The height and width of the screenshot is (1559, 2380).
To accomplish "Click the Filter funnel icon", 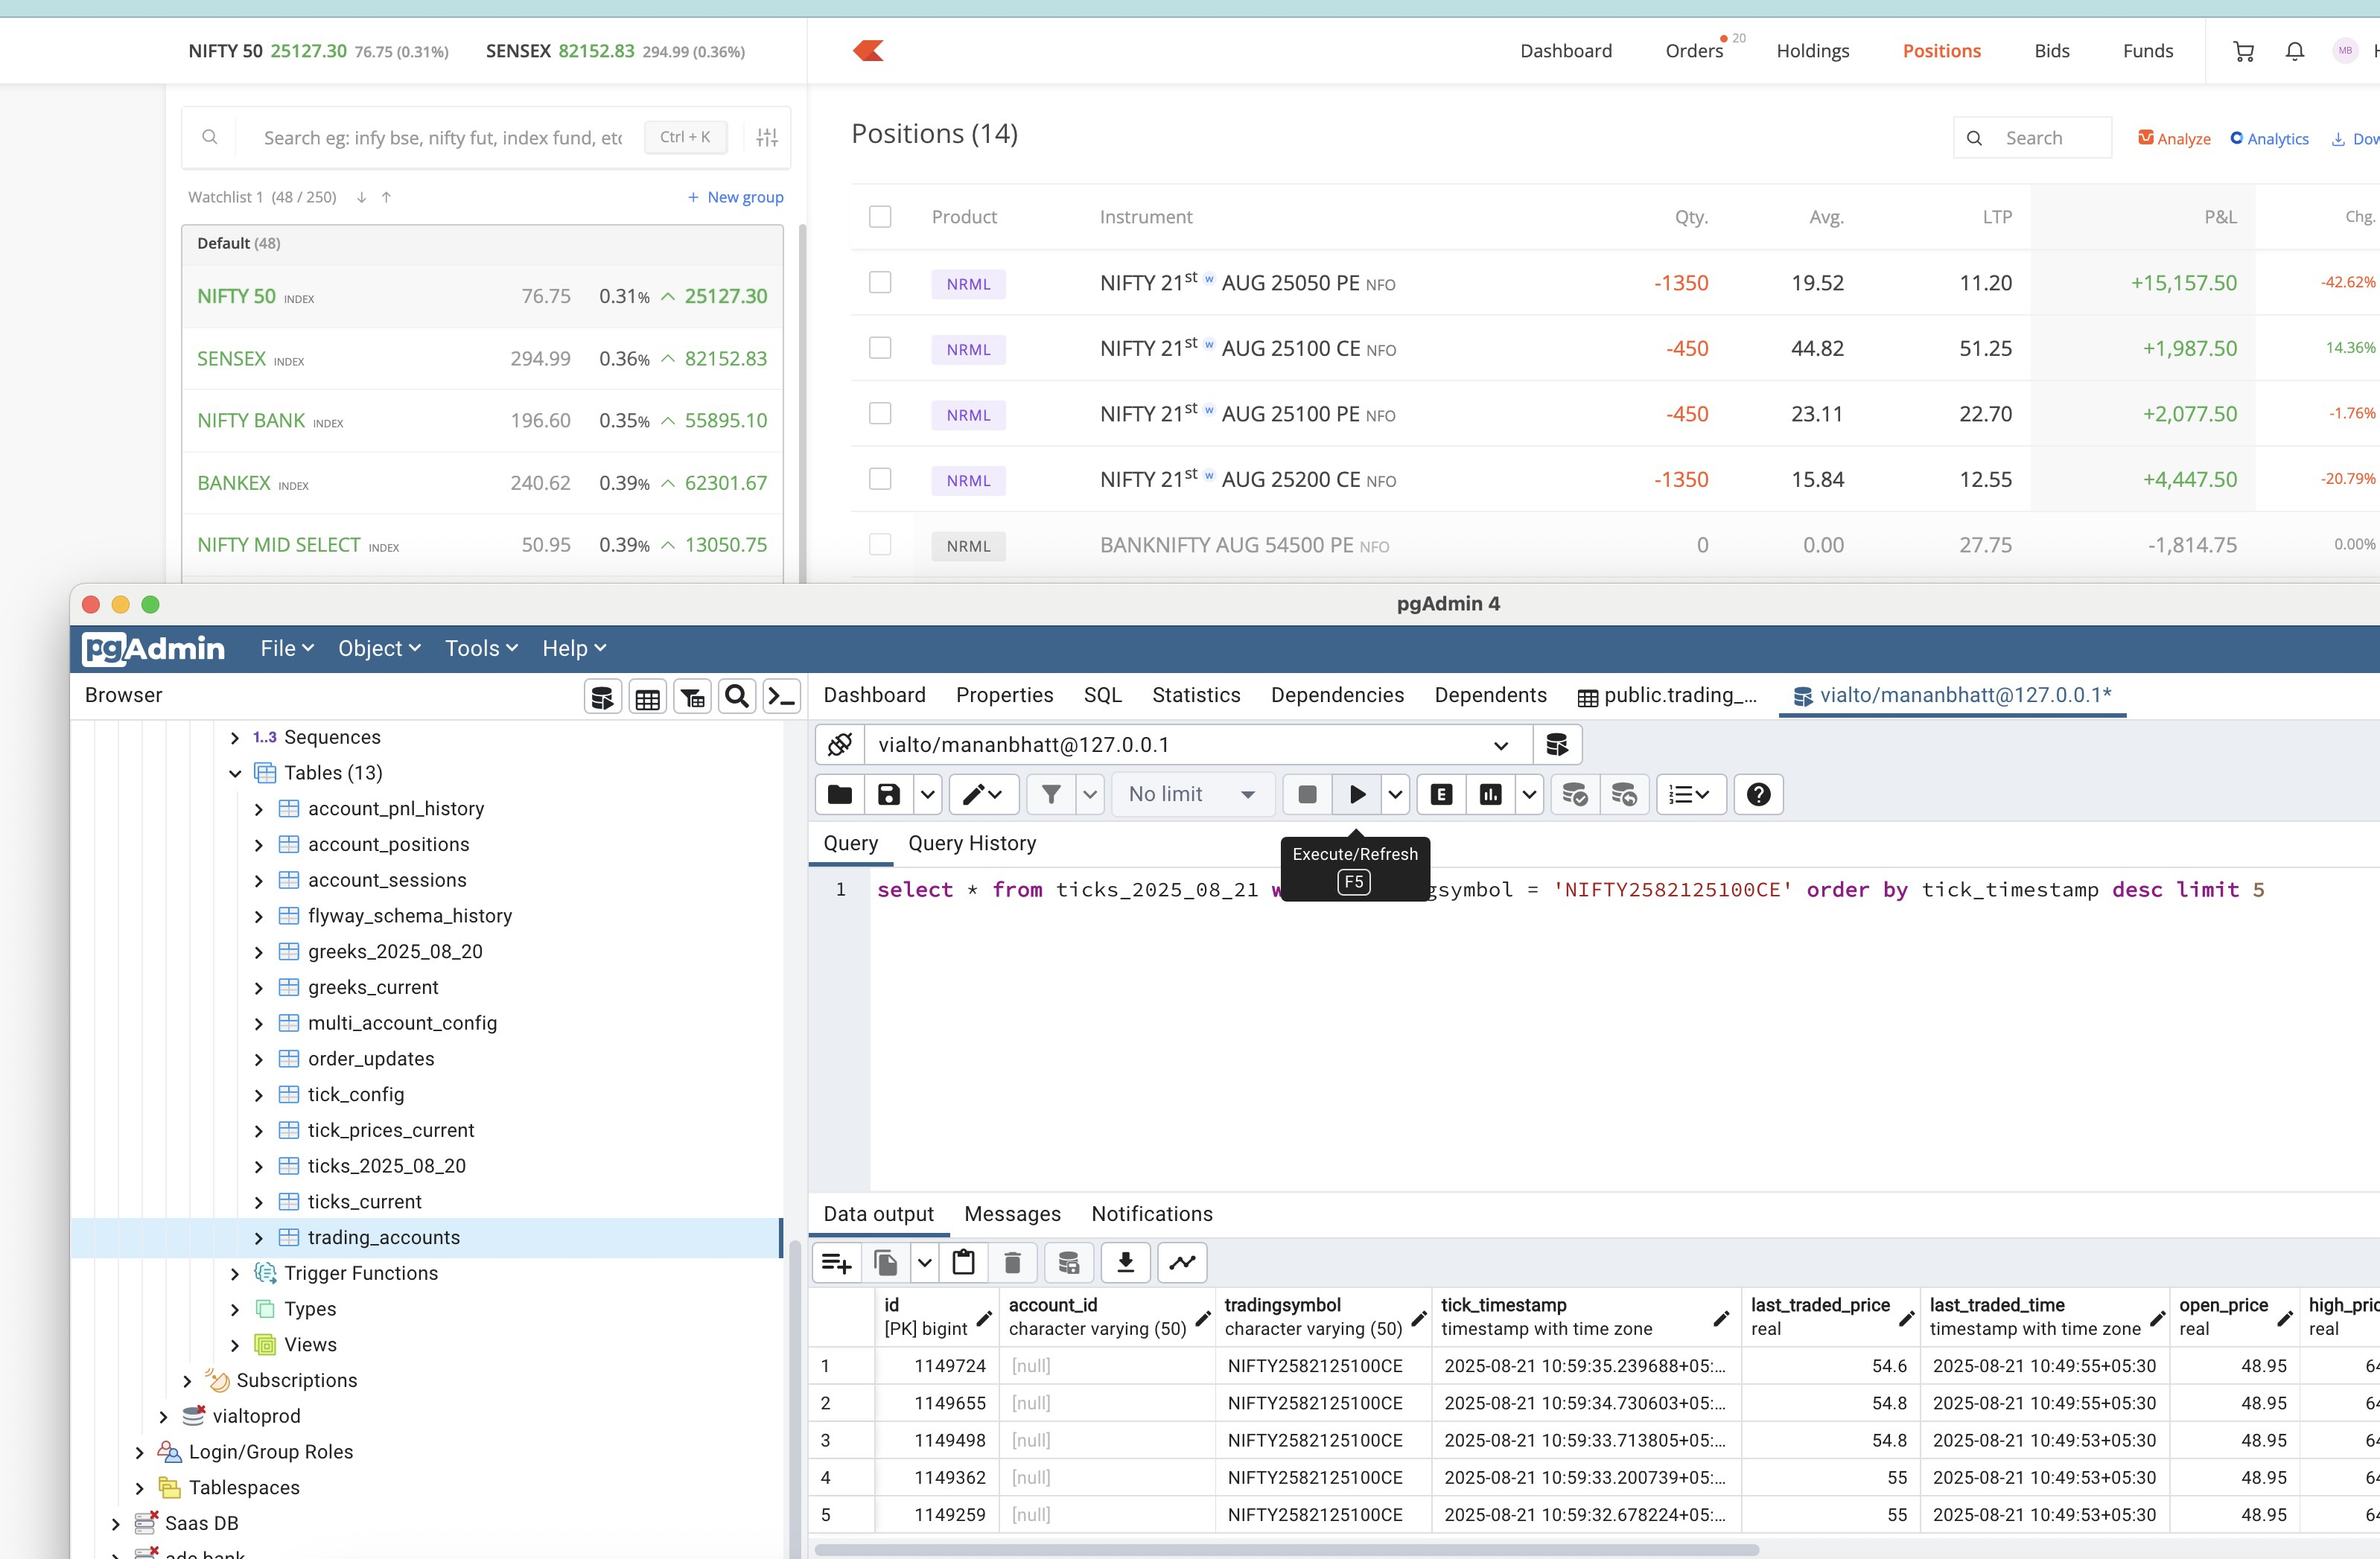I will tap(1051, 794).
